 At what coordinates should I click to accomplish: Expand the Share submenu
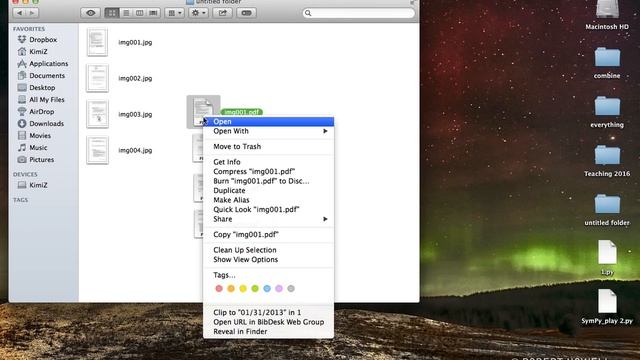coord(268,219)
